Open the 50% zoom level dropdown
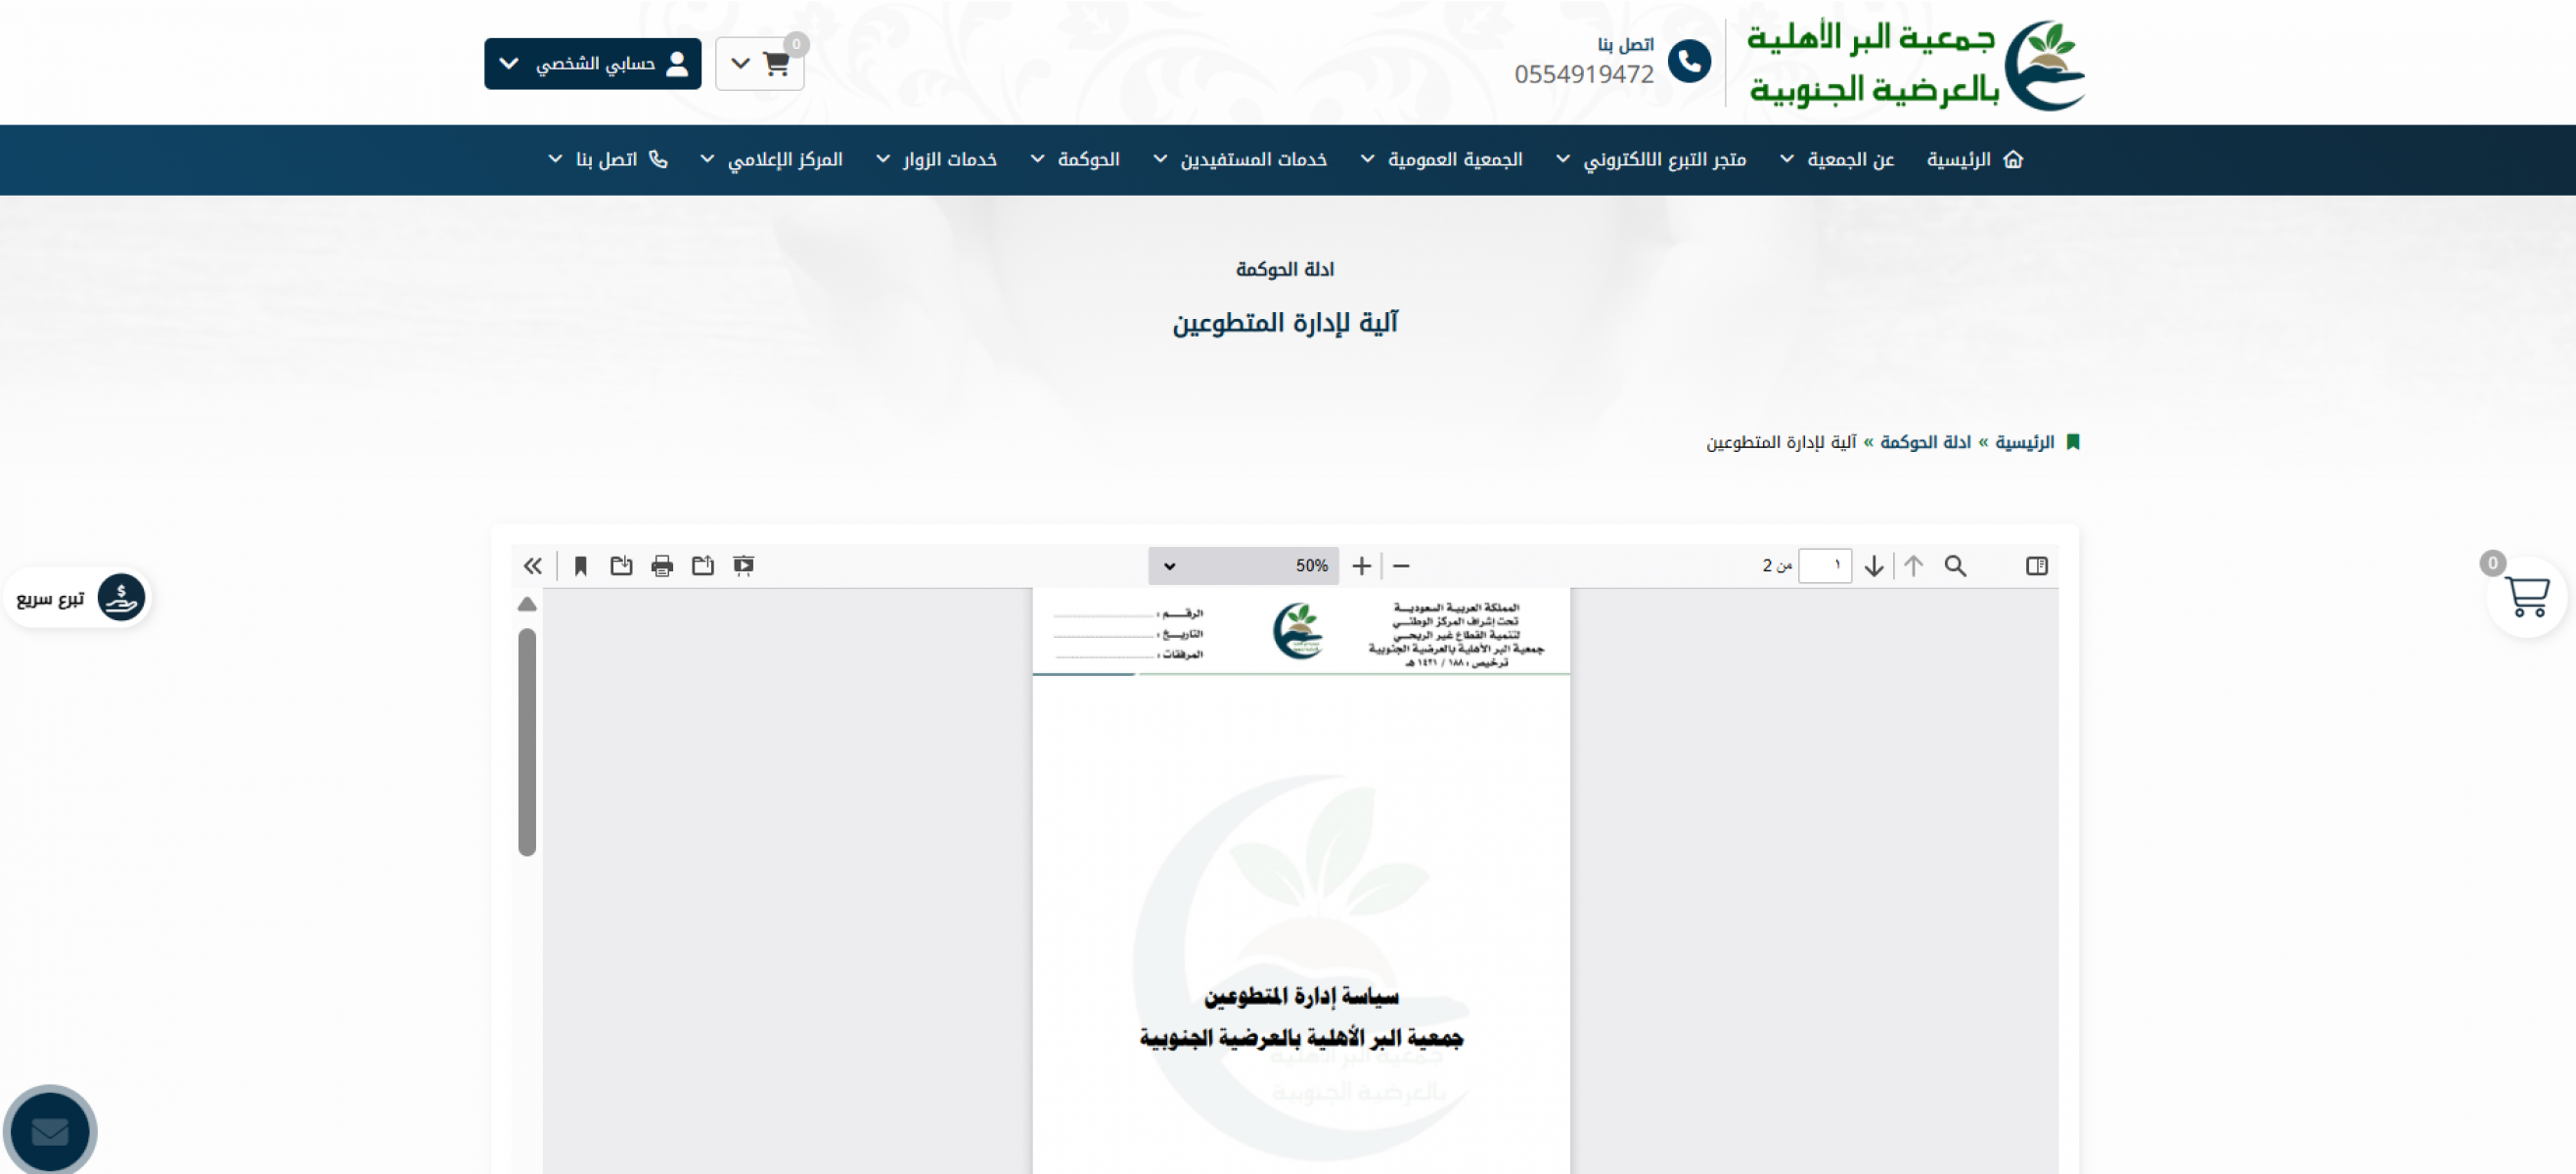2576x1174 pixels. [x=1243, y=566]
